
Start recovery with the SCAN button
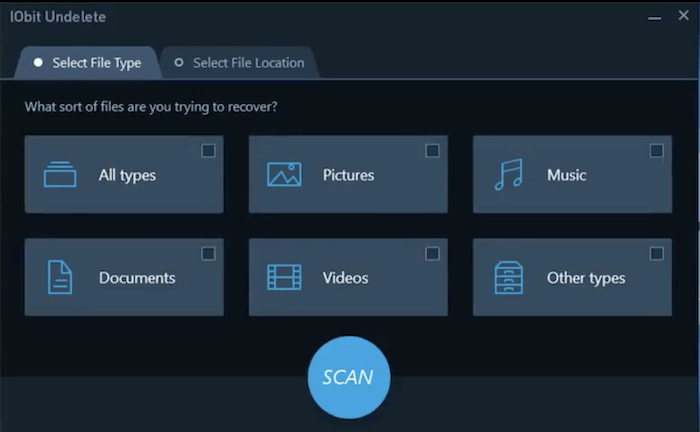pyautogui.click(x=349, y=377)
